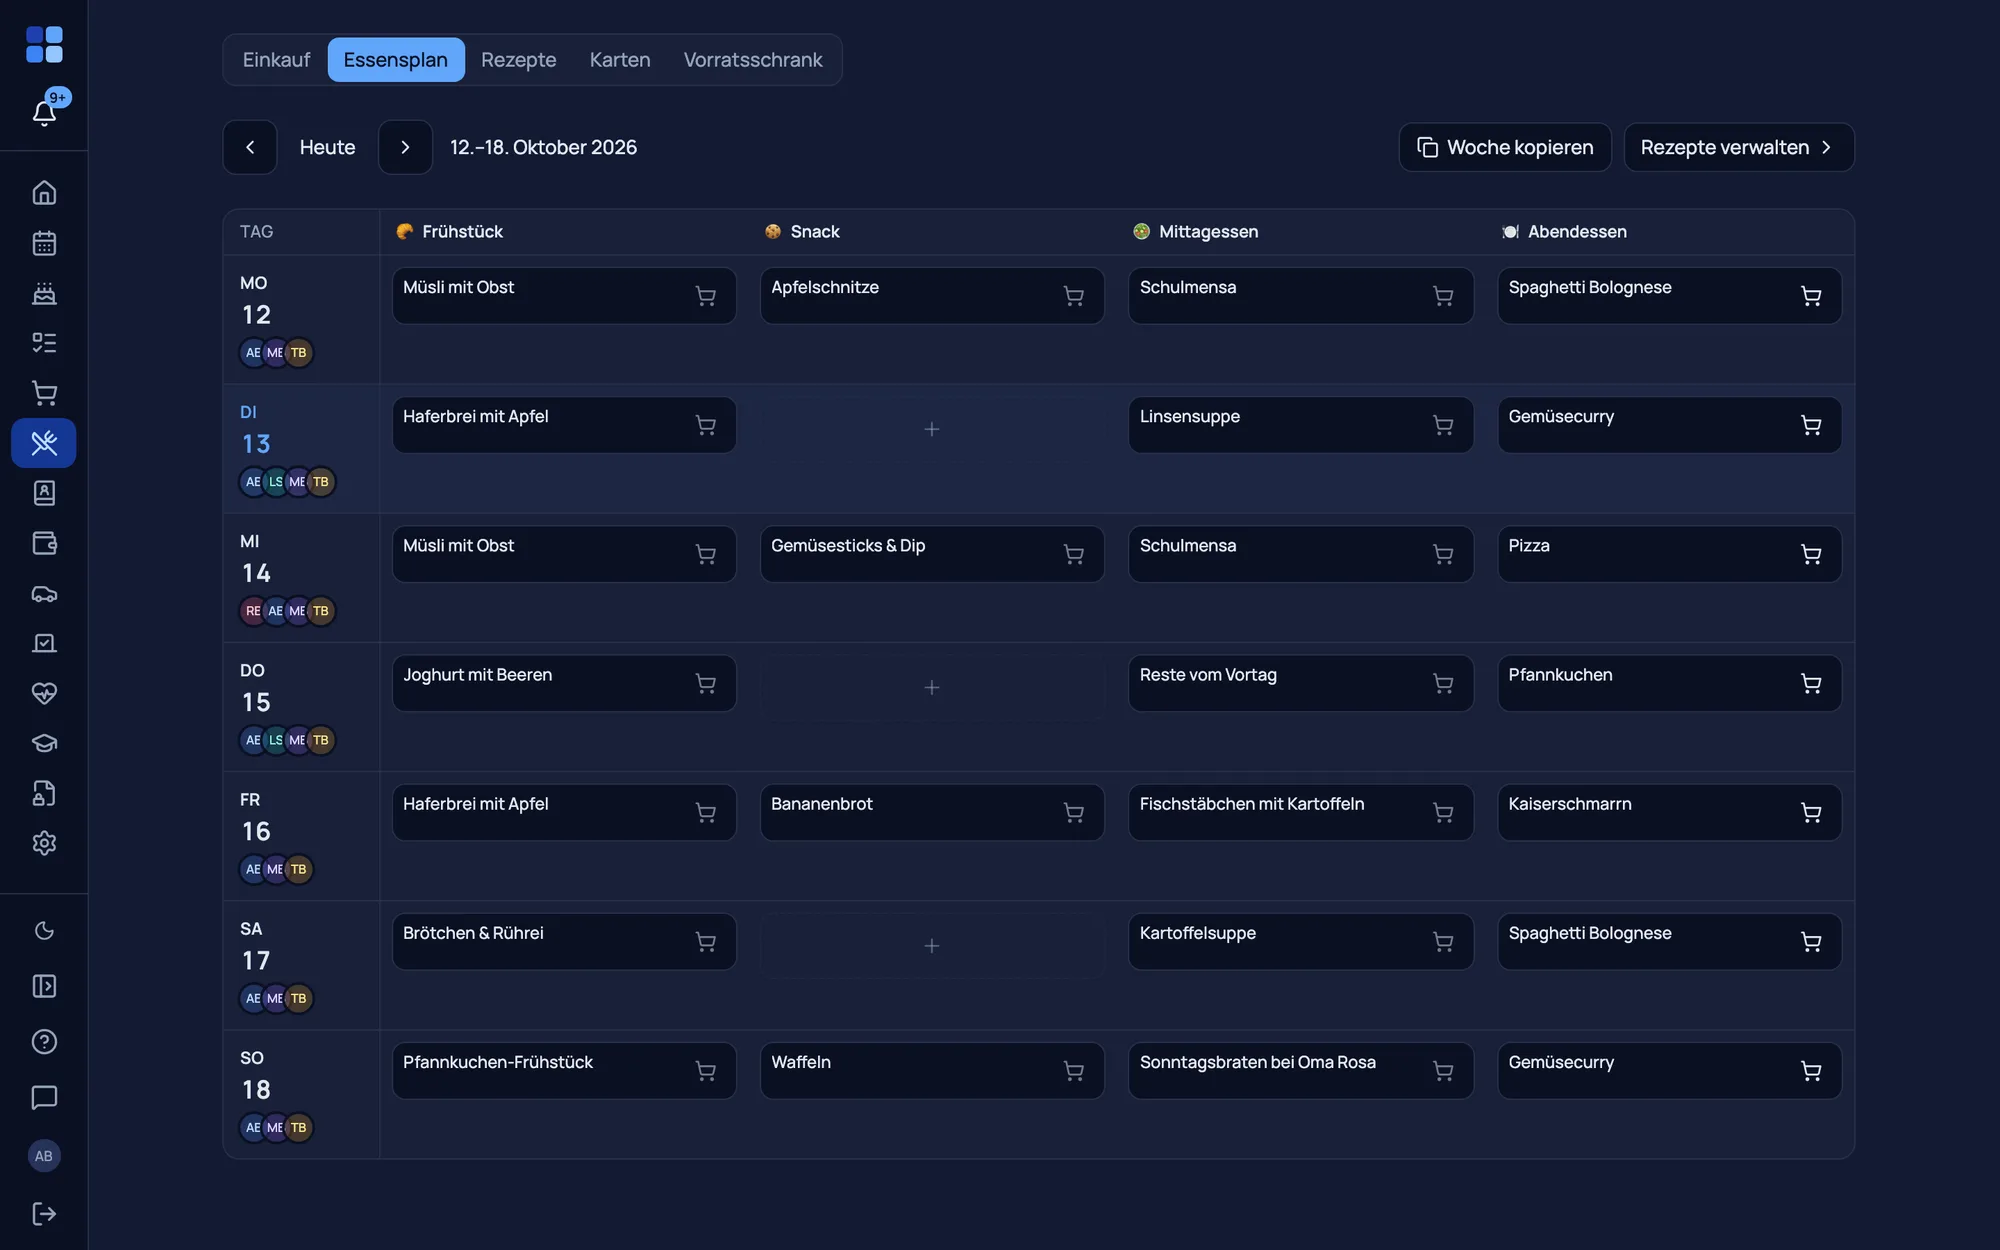The image size is (2000, 1250).
Task: Toggle dark mode moon icon
Action: [x=44, y=931]
